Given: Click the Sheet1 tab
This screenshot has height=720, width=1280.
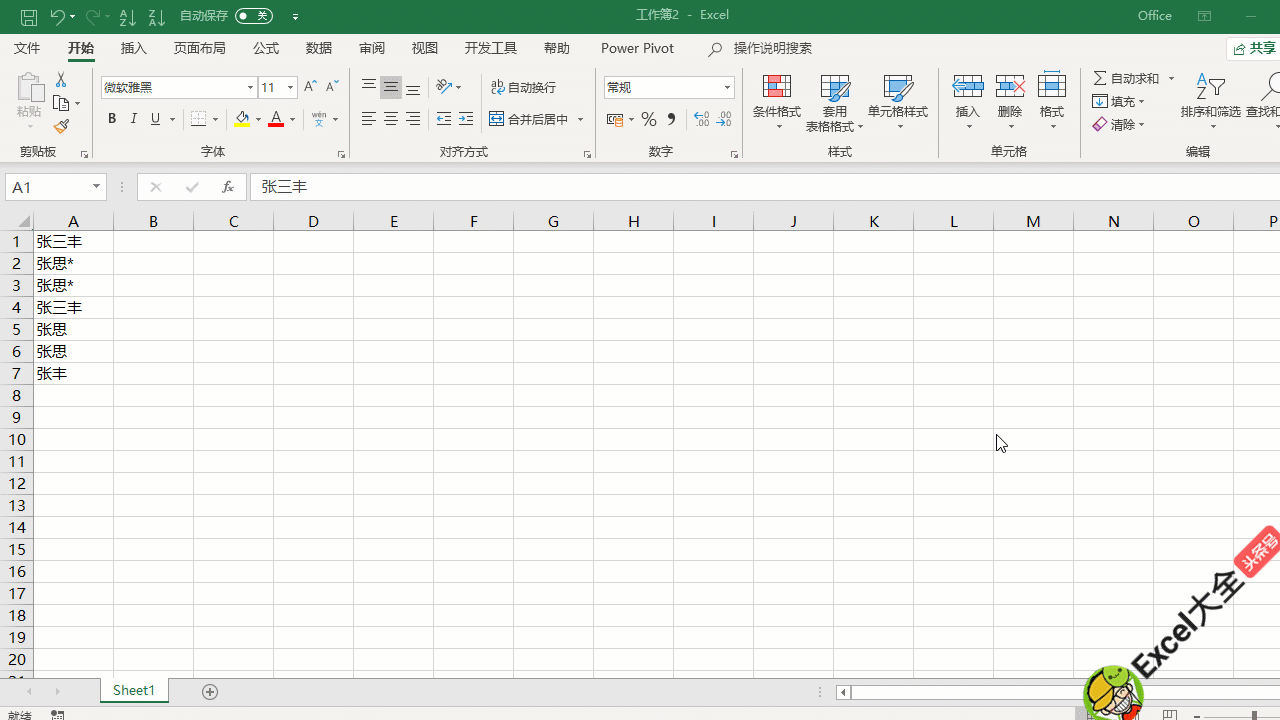Looking at the screenshot, I should 134,691.
